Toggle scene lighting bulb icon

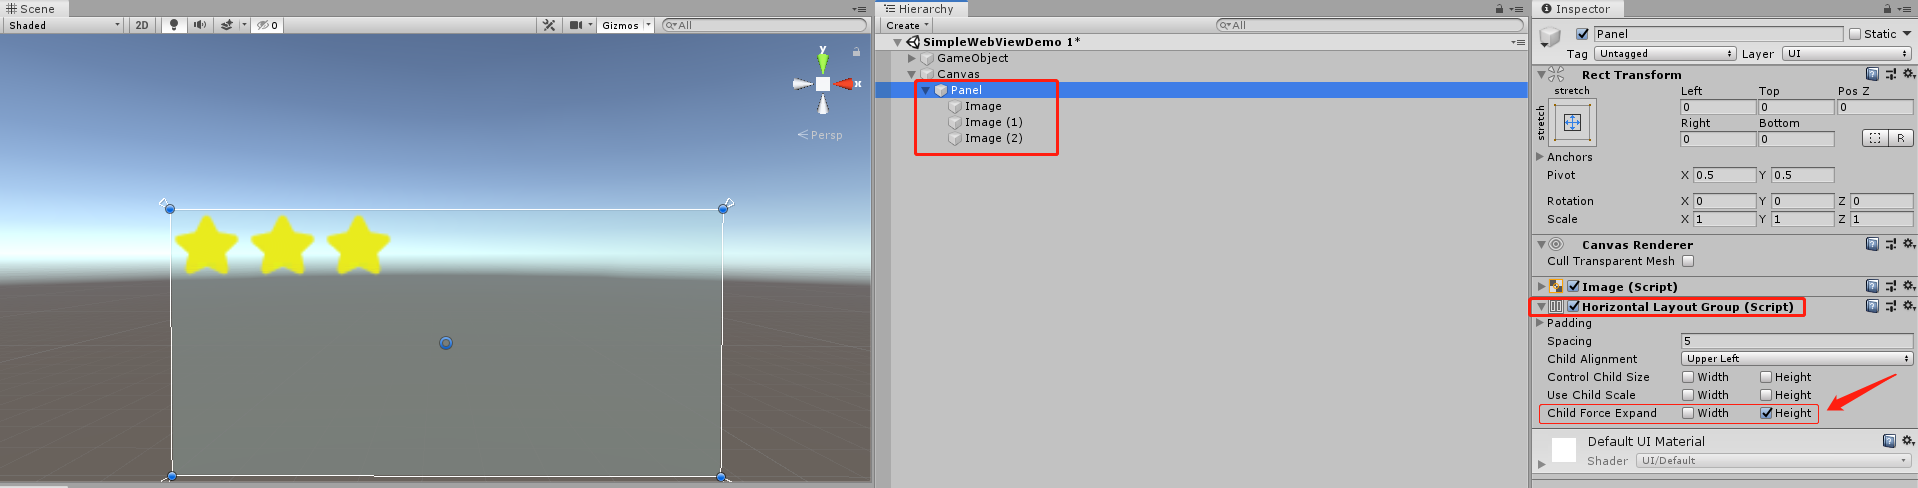pyautogui.click(x=174, y=25)
